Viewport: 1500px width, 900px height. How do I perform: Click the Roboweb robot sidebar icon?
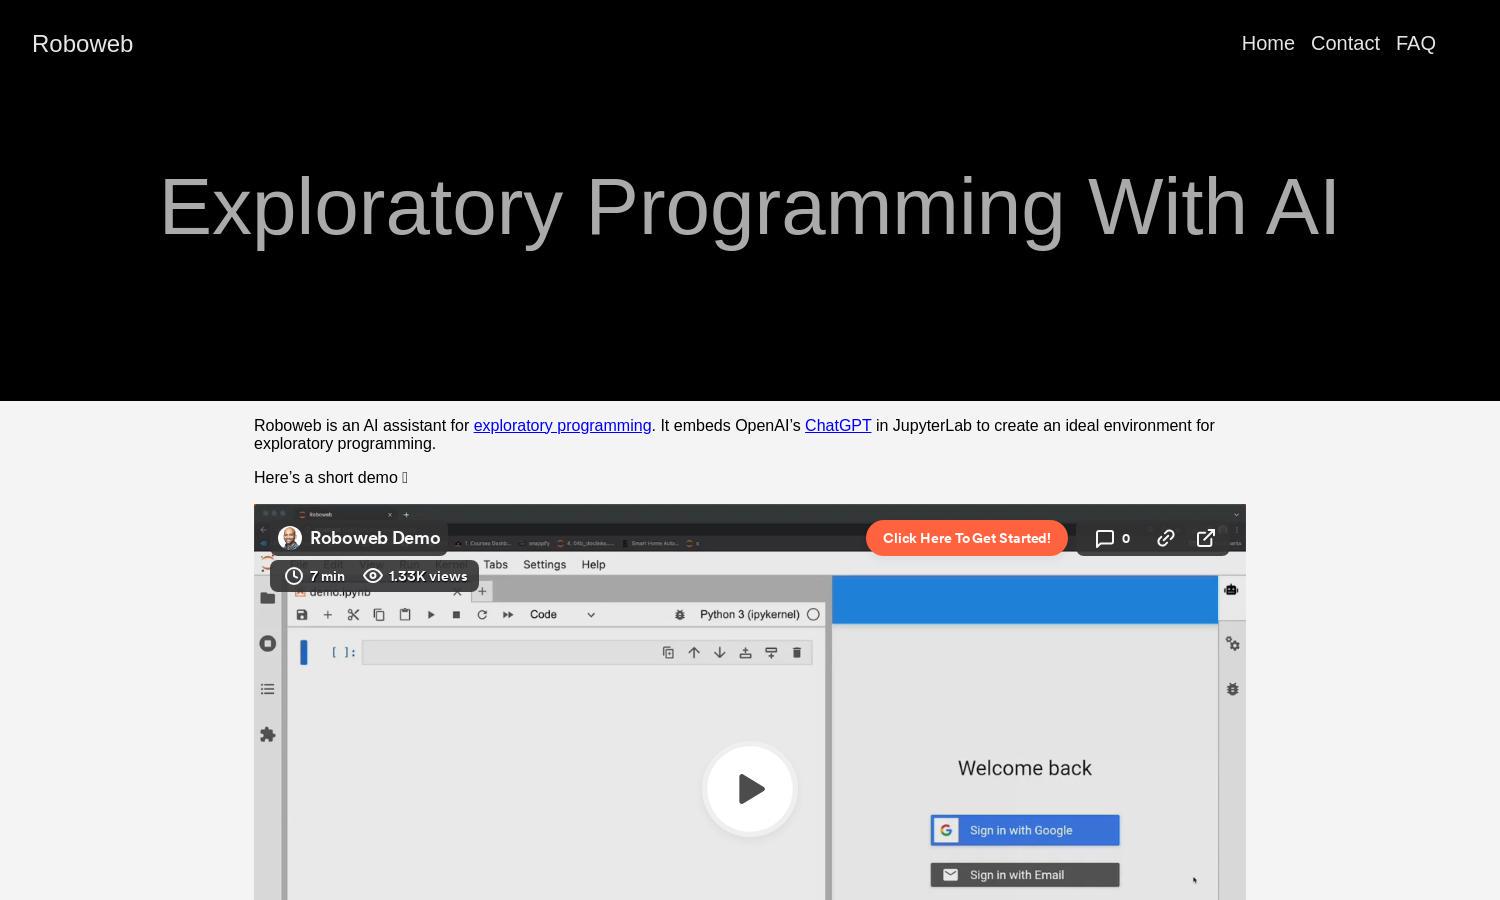pyautogui.click(x=1232, y=590)
